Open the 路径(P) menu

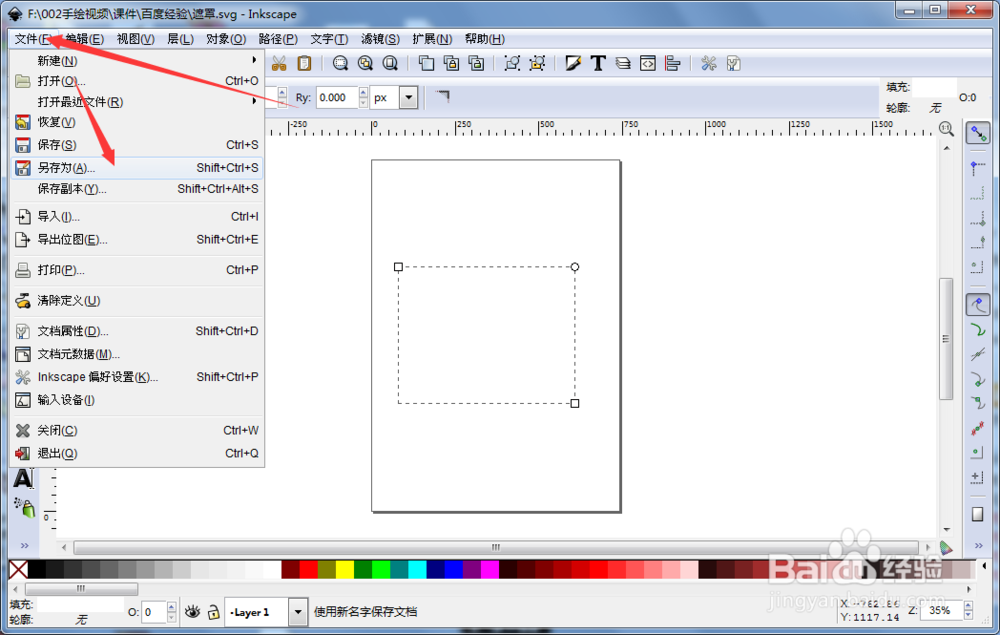[278, 39]
